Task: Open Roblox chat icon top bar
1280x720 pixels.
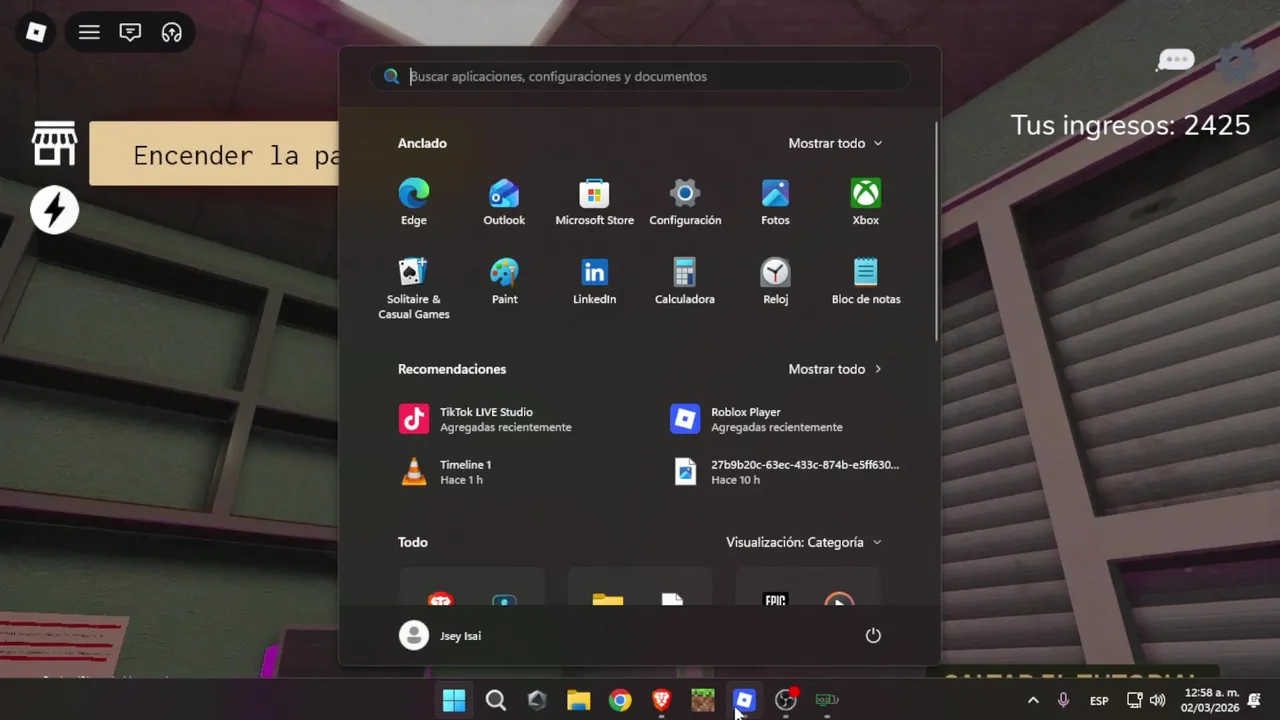Action: (x=130, y=32)
